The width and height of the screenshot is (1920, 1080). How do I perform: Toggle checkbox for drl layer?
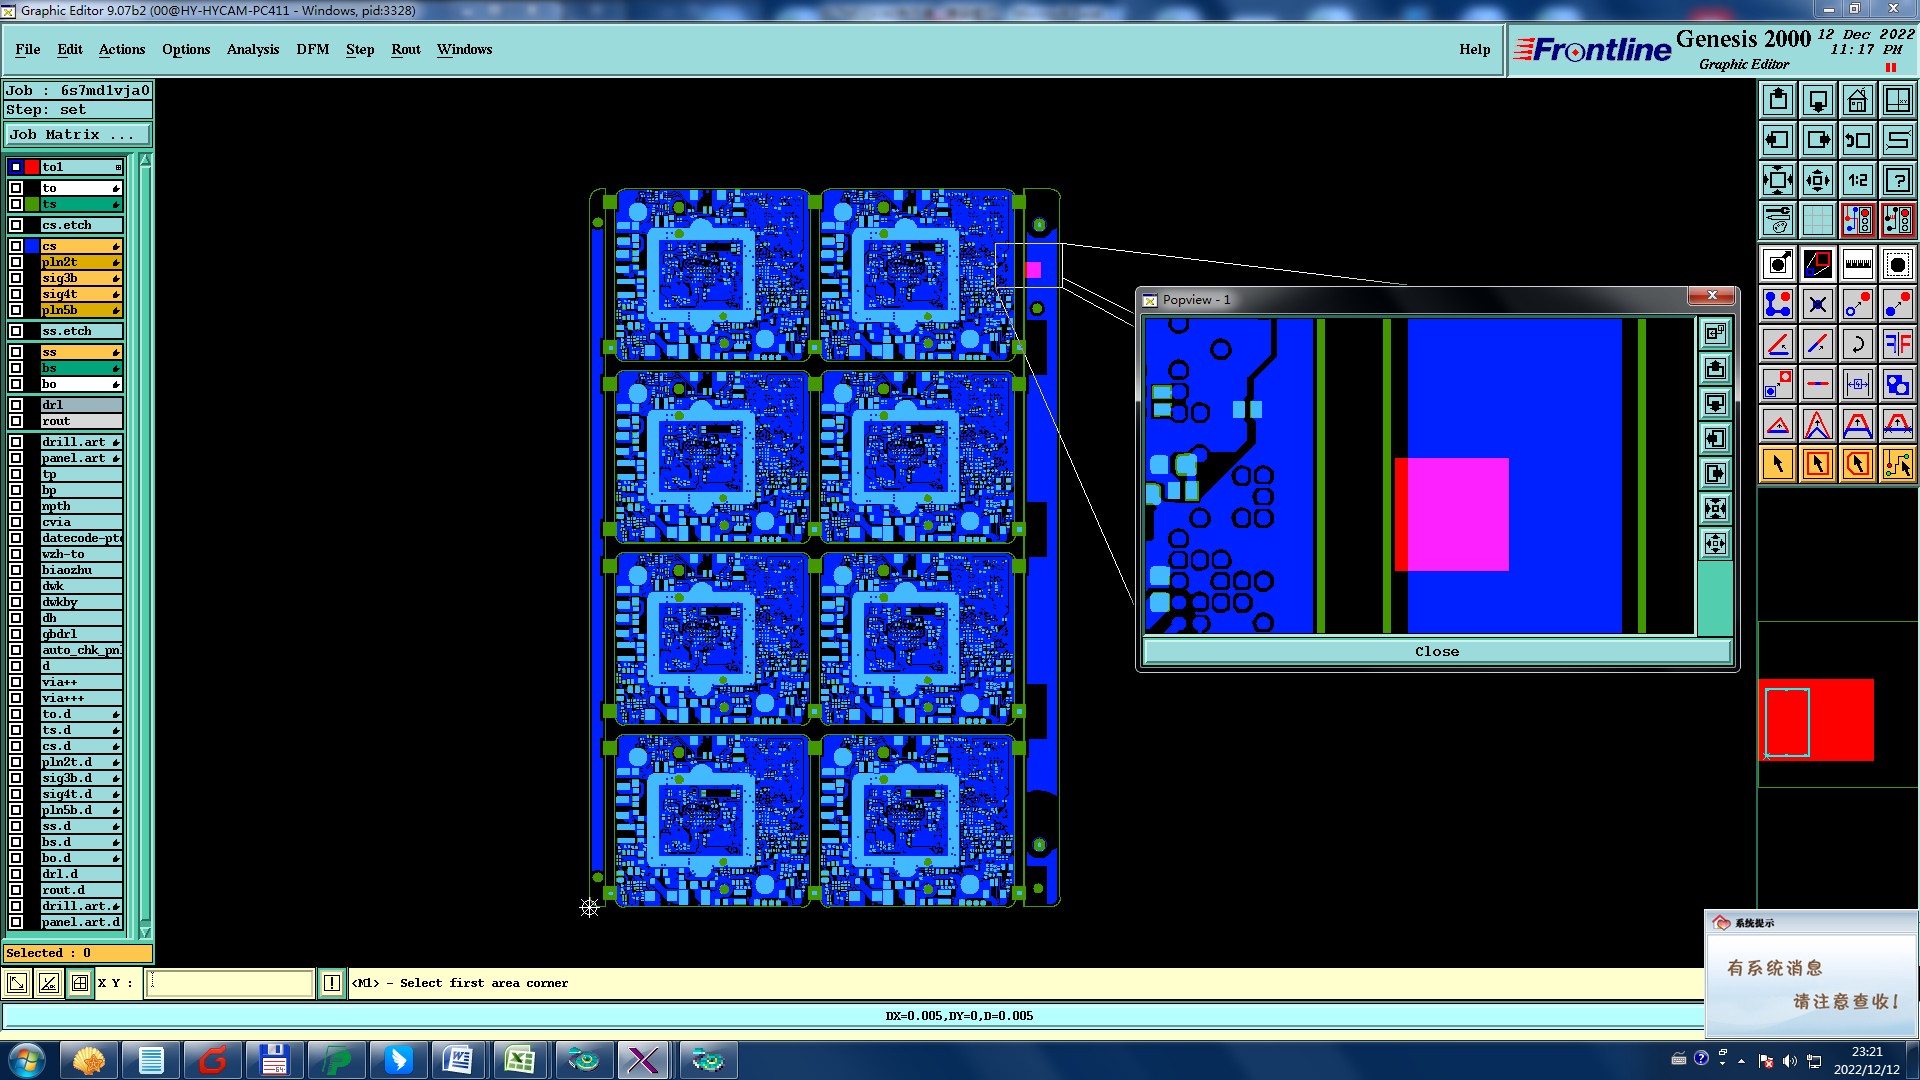[x=16, y=405]
